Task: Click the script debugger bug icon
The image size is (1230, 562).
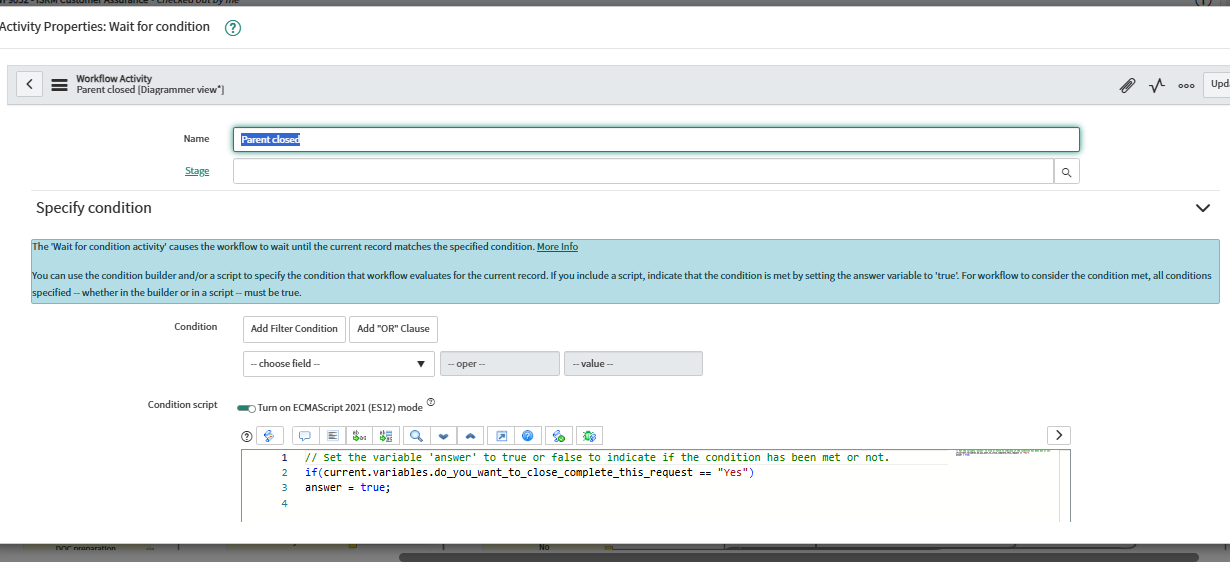Action: (589, 436)
